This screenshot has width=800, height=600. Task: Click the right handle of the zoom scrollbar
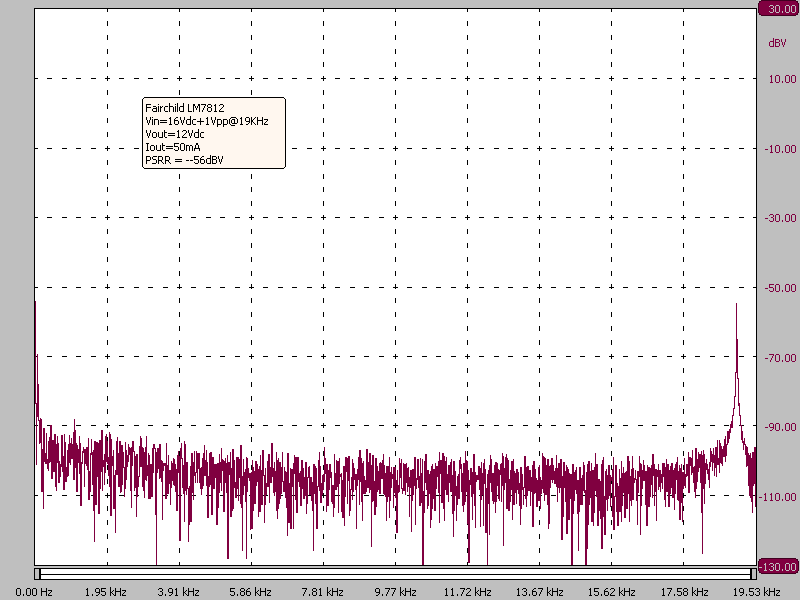pos(754,573)
